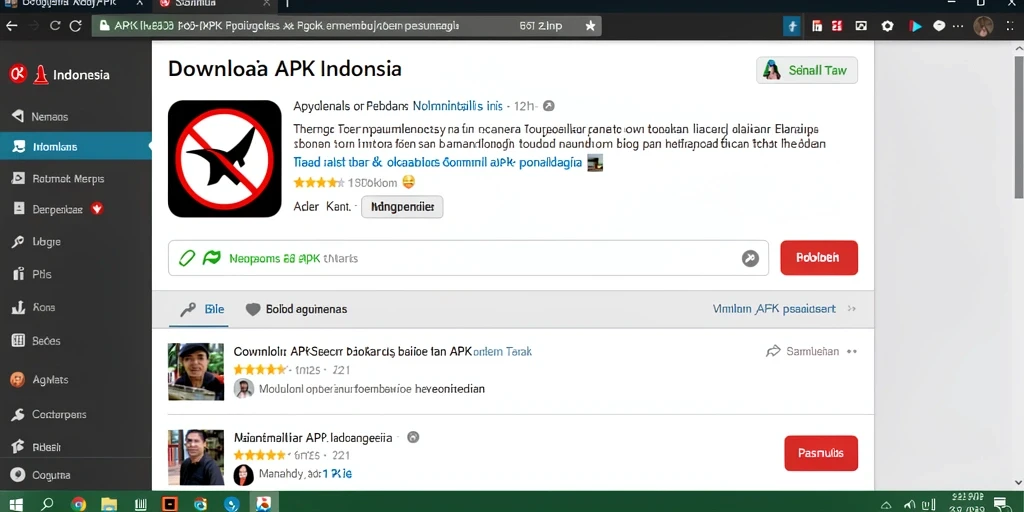
Task: Click the Samuehan share link
Action: (x=803, y=351)
